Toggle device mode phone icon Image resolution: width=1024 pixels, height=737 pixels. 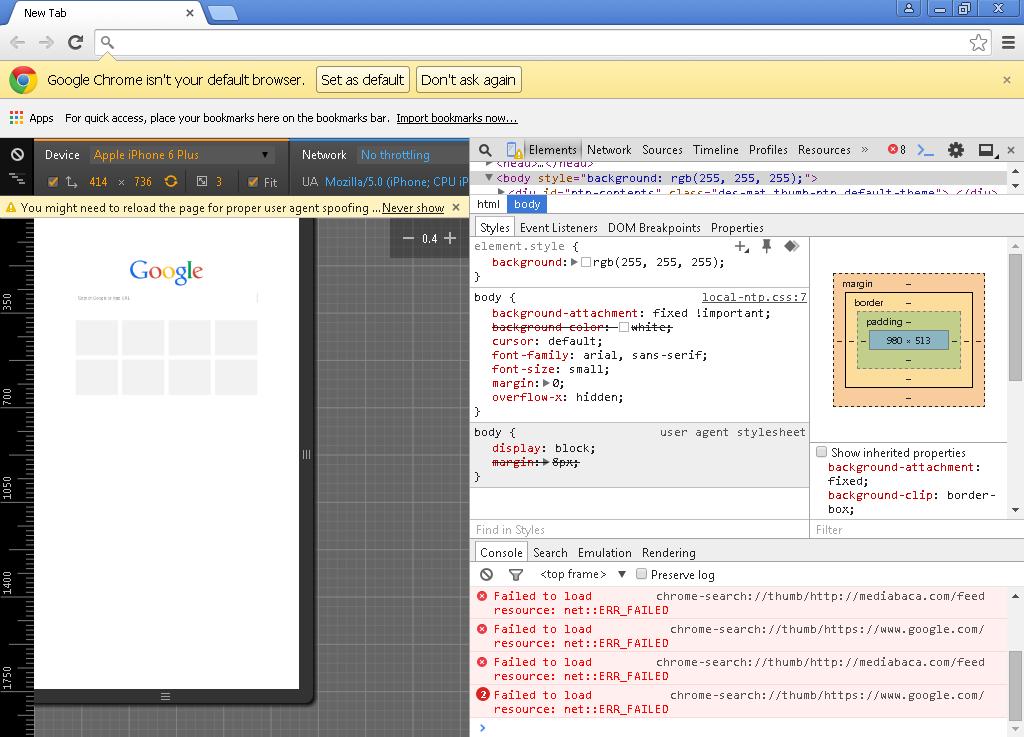pyautogui.click(x=514, y=150)
